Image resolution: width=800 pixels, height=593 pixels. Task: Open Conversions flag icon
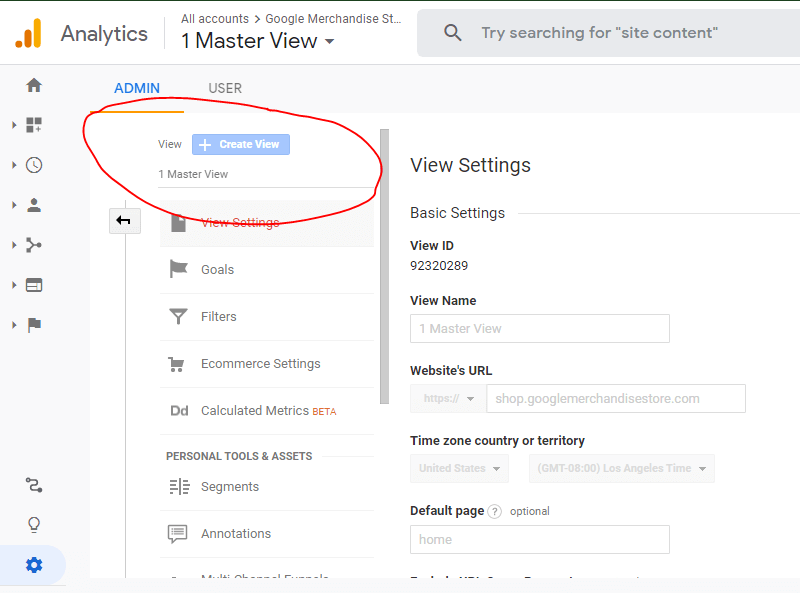(x=34, y=325)
